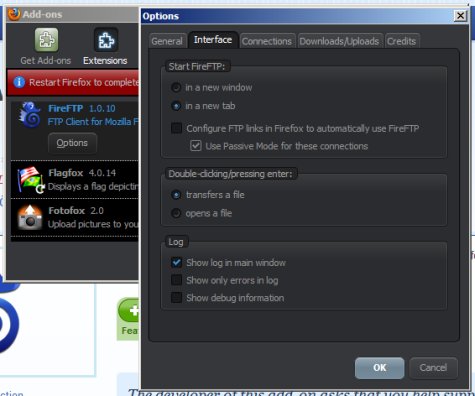Click the info icon in restart notification

pos(19,82)
